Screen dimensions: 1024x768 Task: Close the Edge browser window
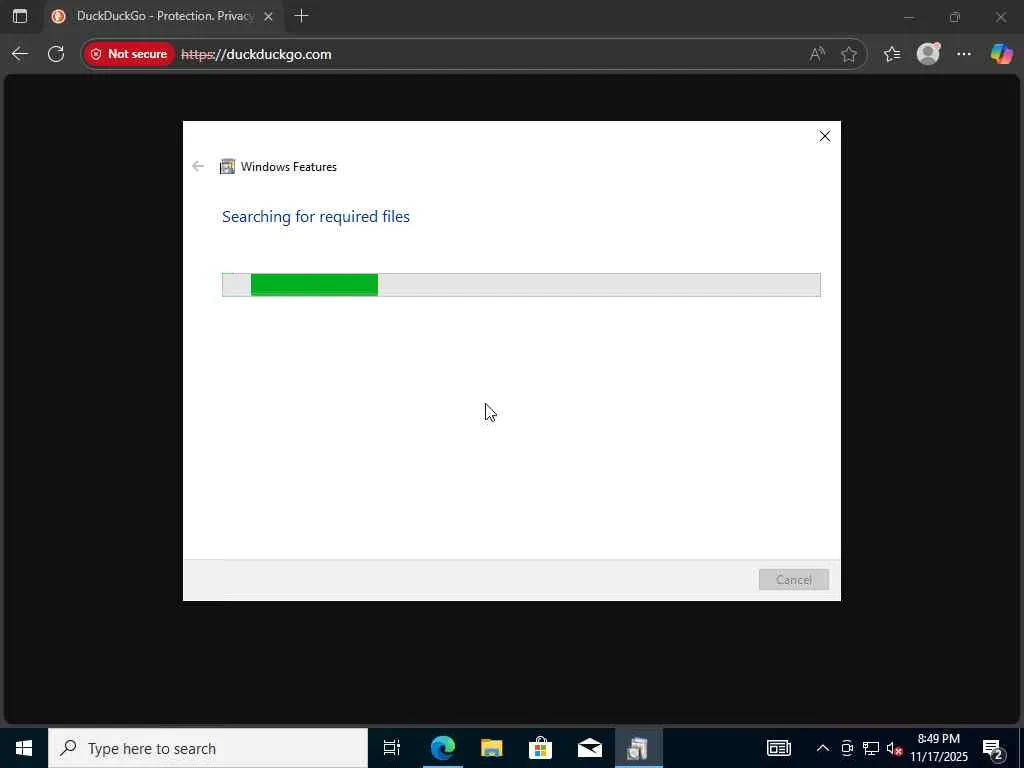pos(1000,17)
